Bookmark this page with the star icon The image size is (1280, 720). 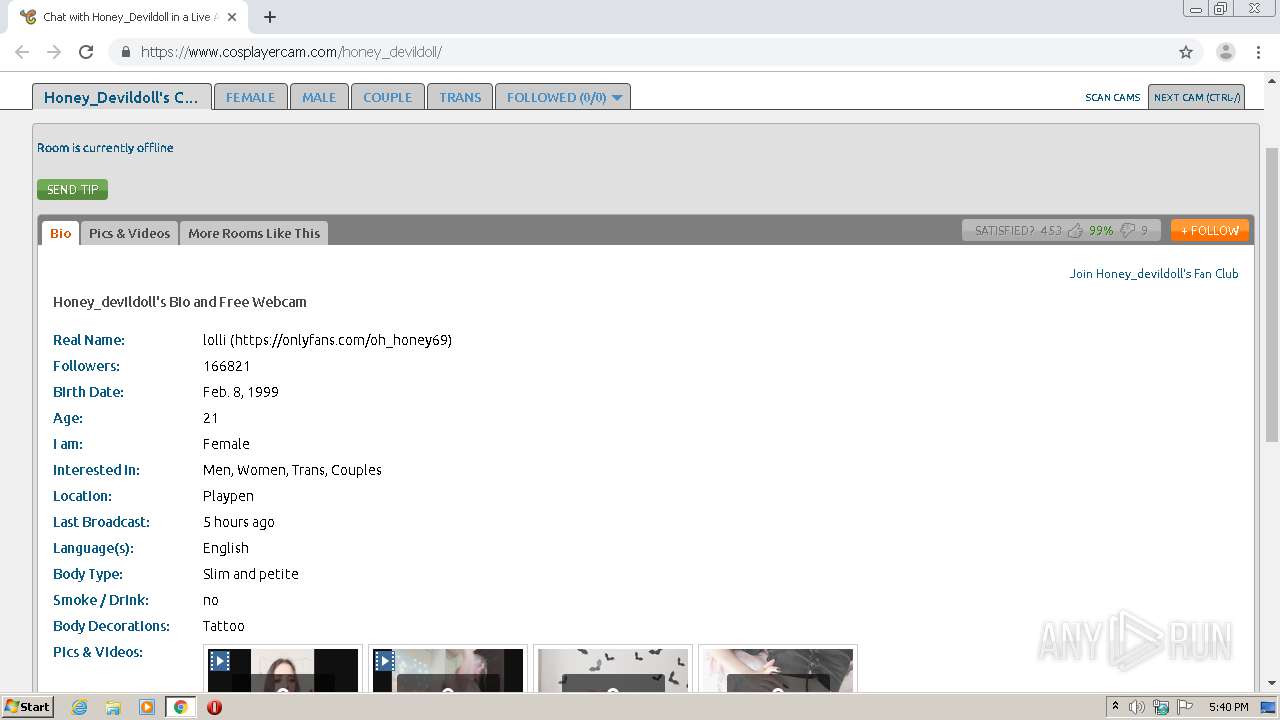(1186, 52)
